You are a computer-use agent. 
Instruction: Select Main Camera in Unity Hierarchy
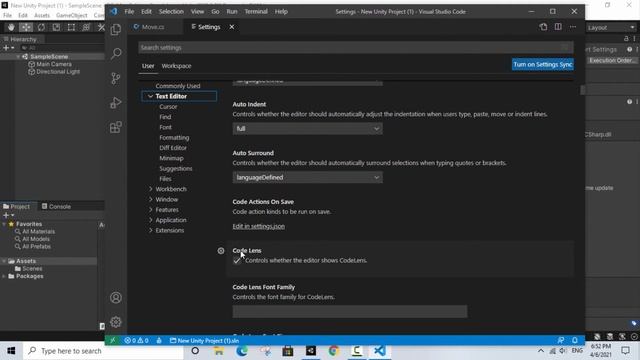[x=53, y=64]
